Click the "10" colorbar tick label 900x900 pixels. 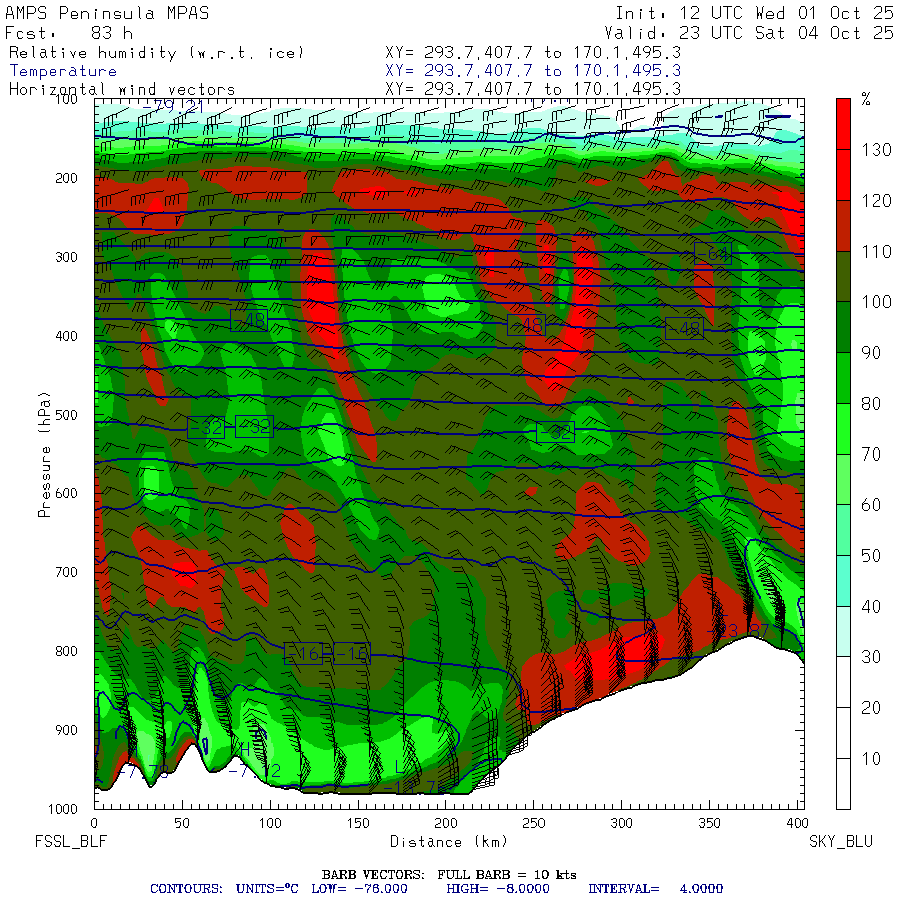click(x=871, y=759)
